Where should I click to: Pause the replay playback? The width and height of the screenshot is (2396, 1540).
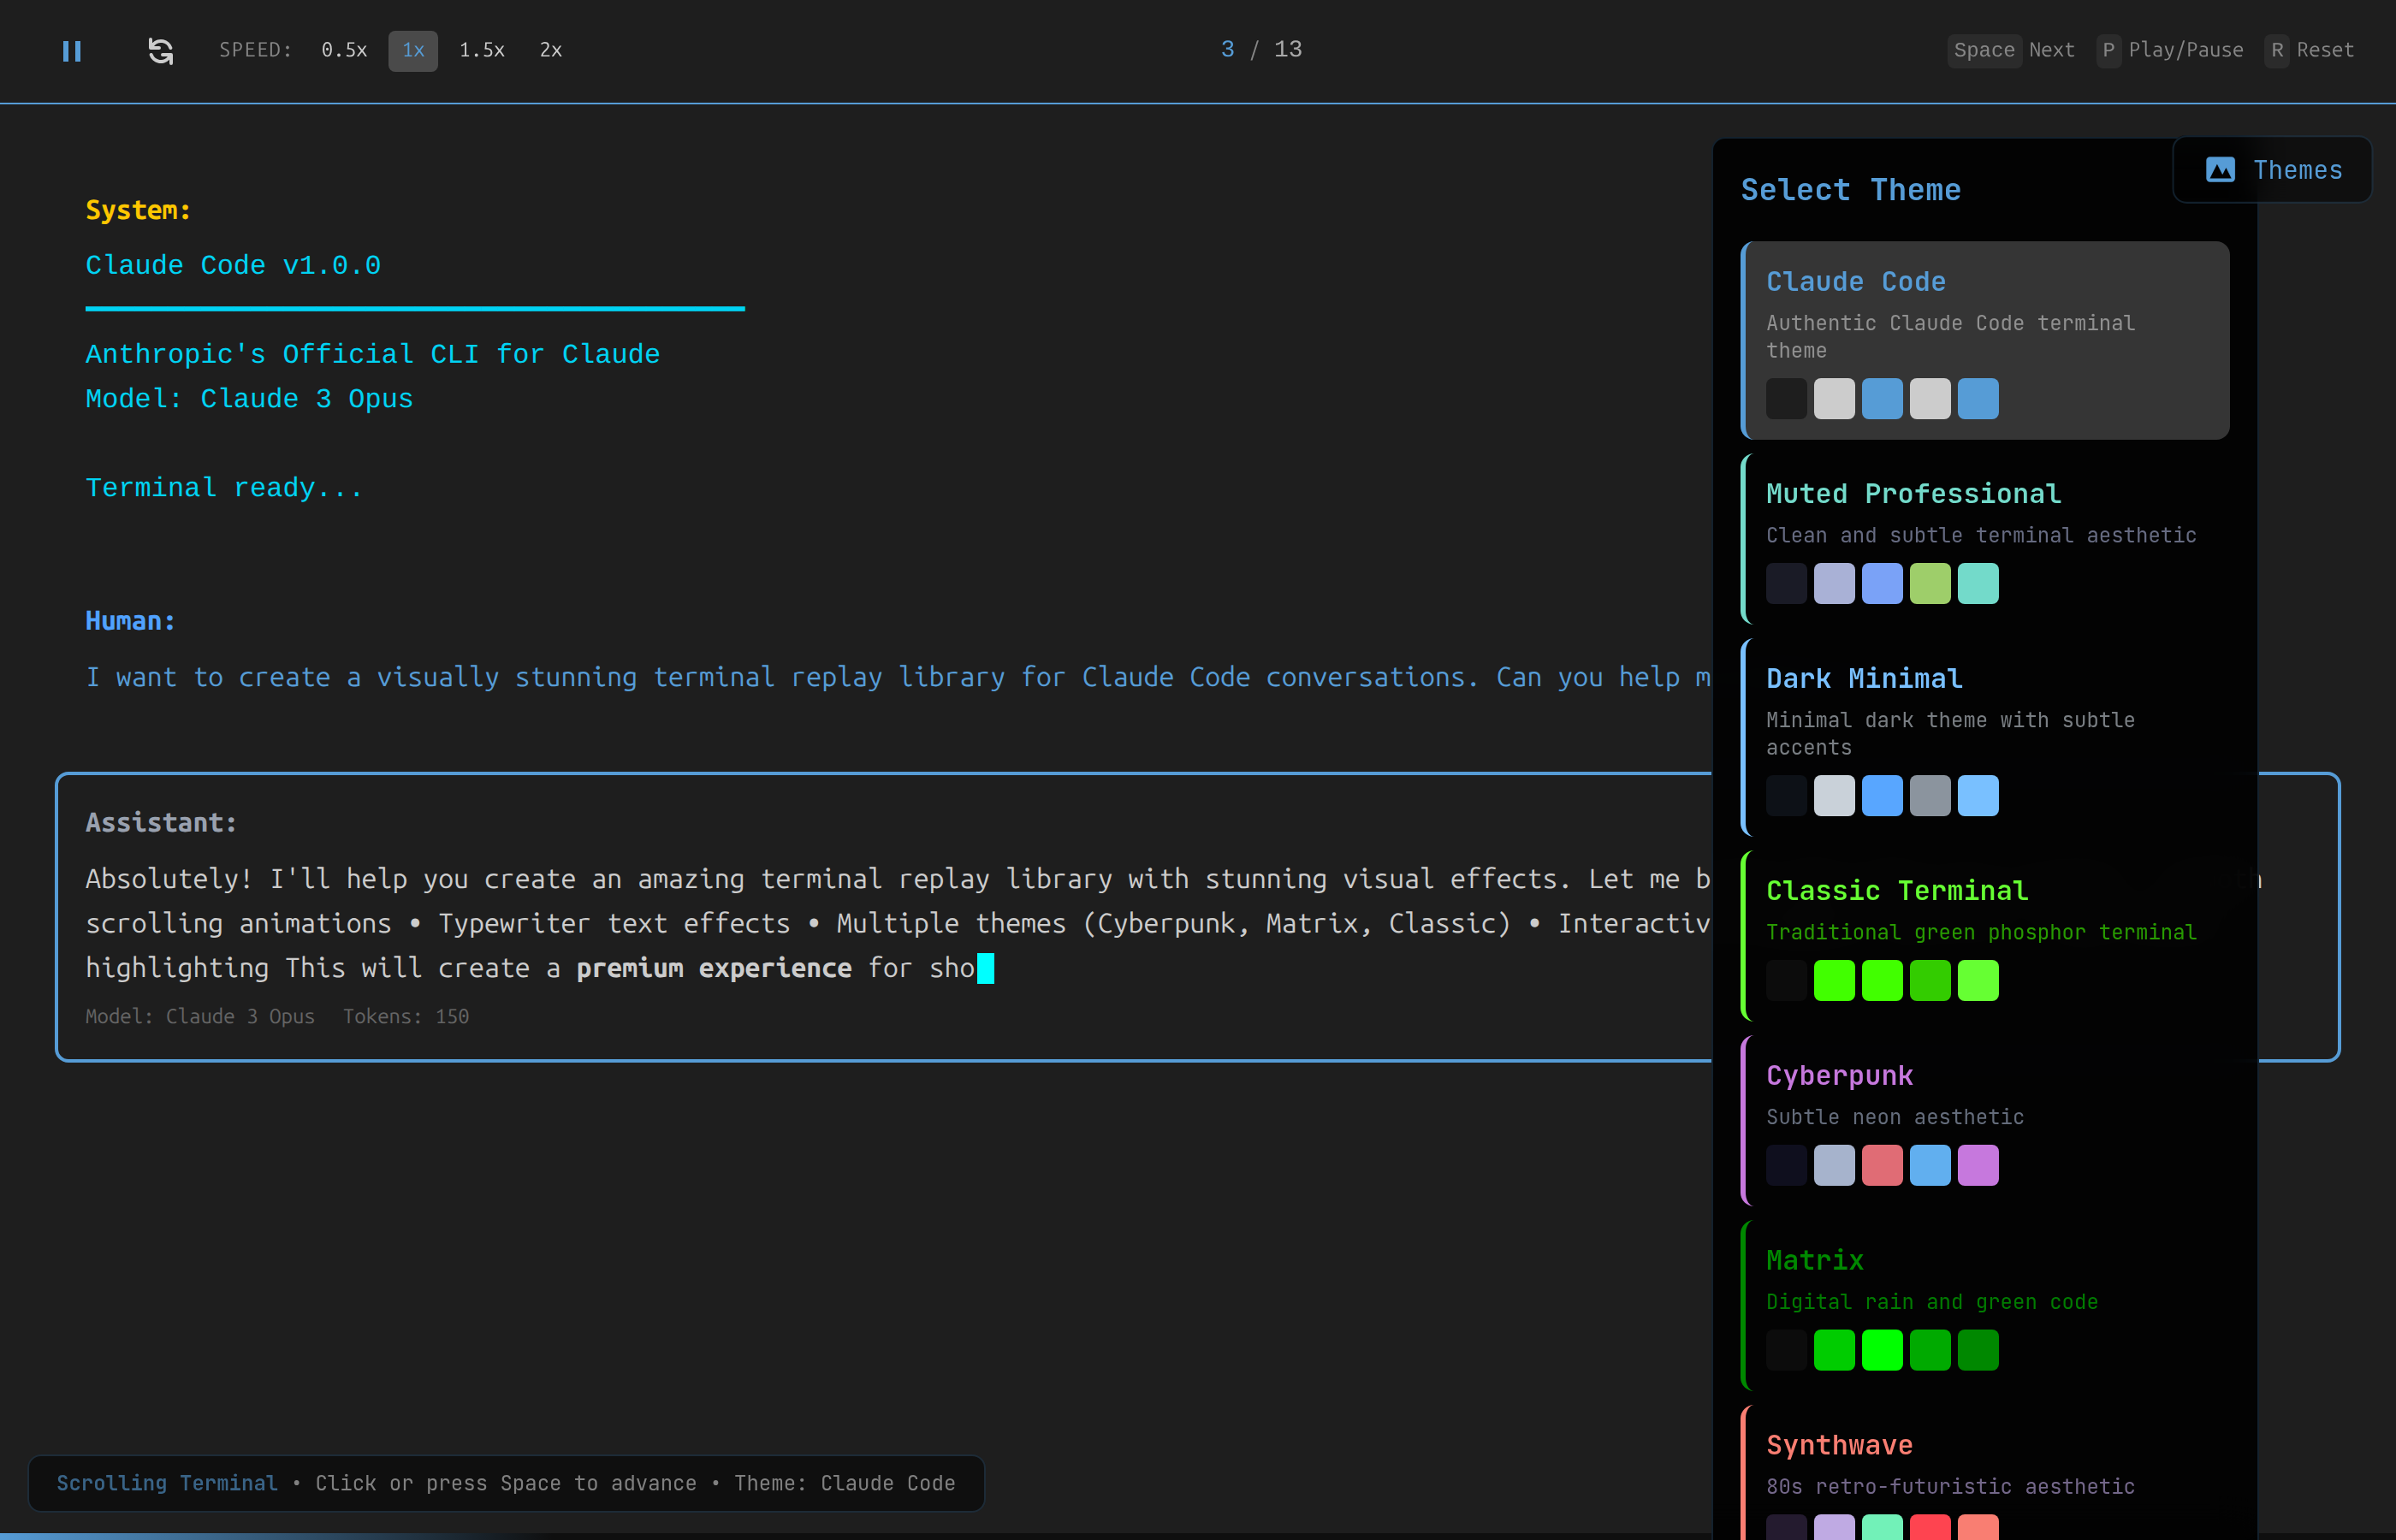coord(71,50)
